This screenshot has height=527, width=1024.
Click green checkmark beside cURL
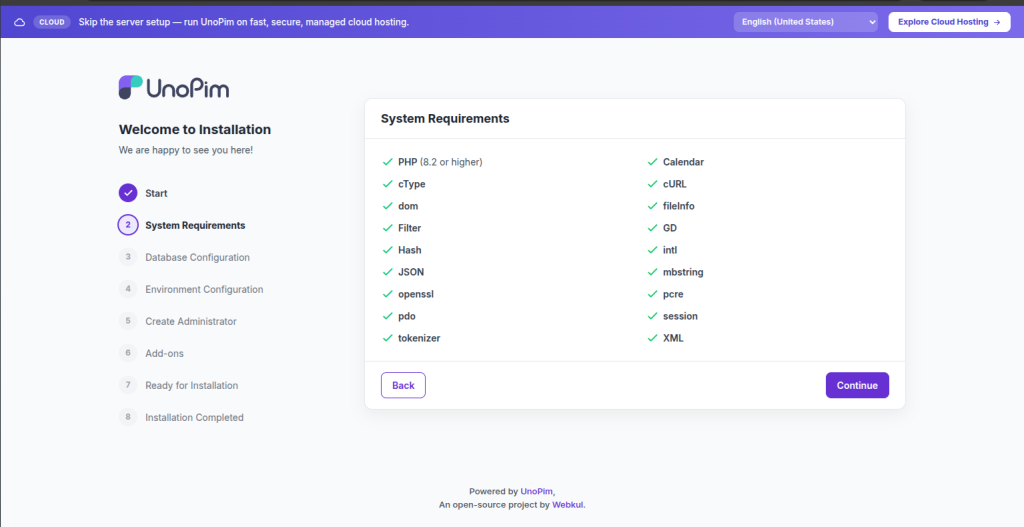[x=652, y=184]
